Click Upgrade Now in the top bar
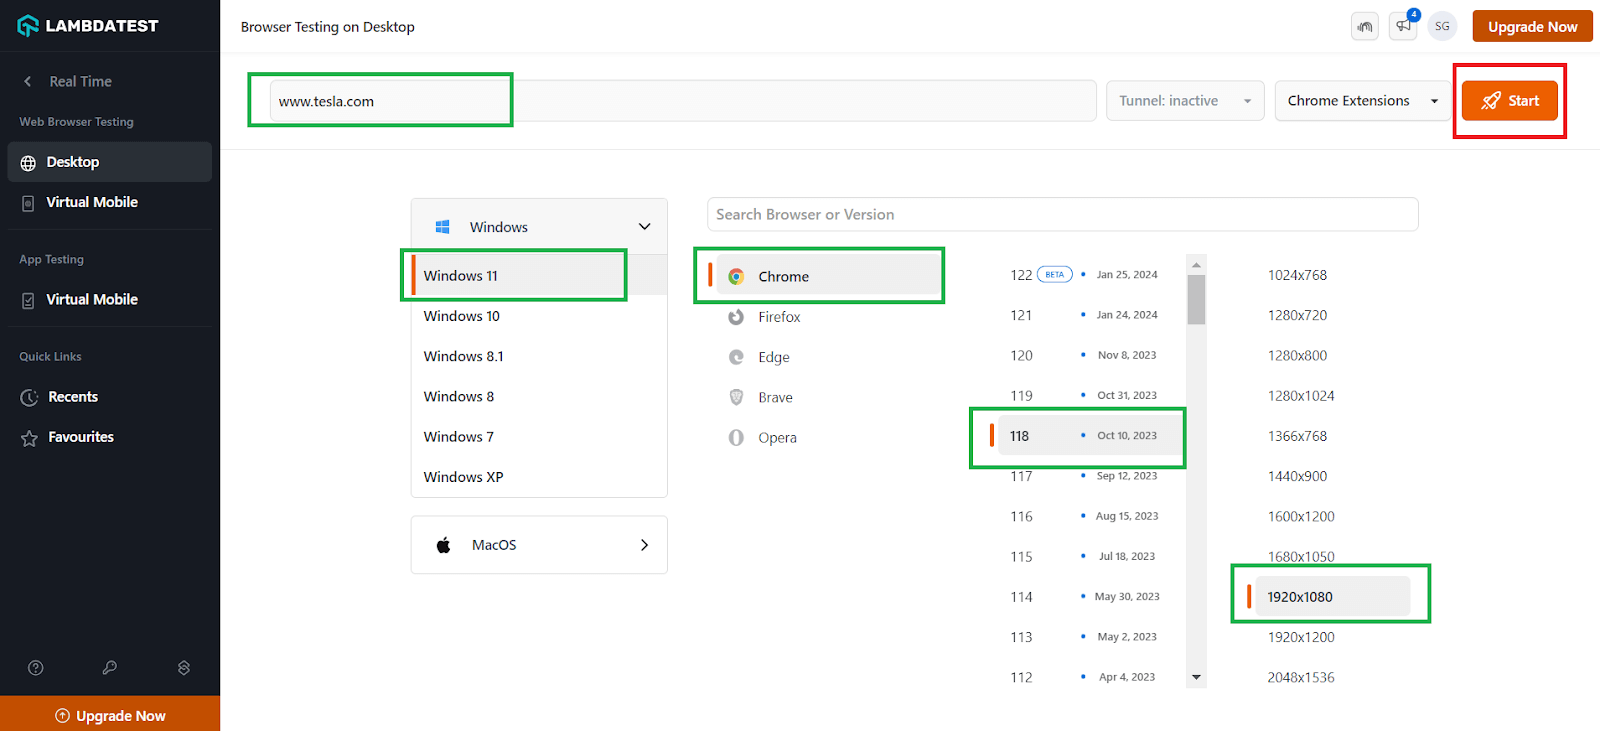The width and height of the screenshot is (1600, 731). coord(1532,27)
